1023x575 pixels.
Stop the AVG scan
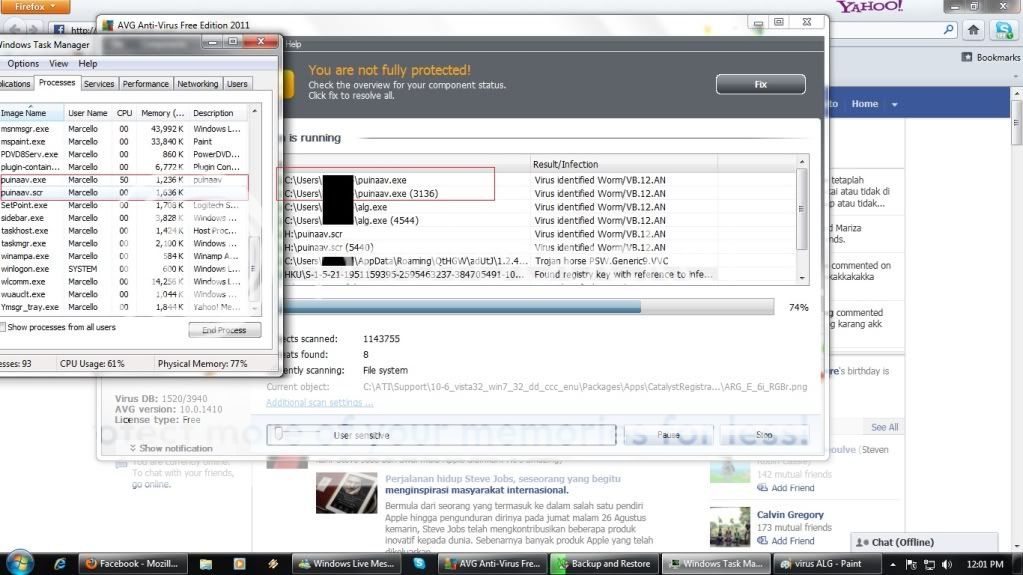pyautogui.click(x=764, y=435)
